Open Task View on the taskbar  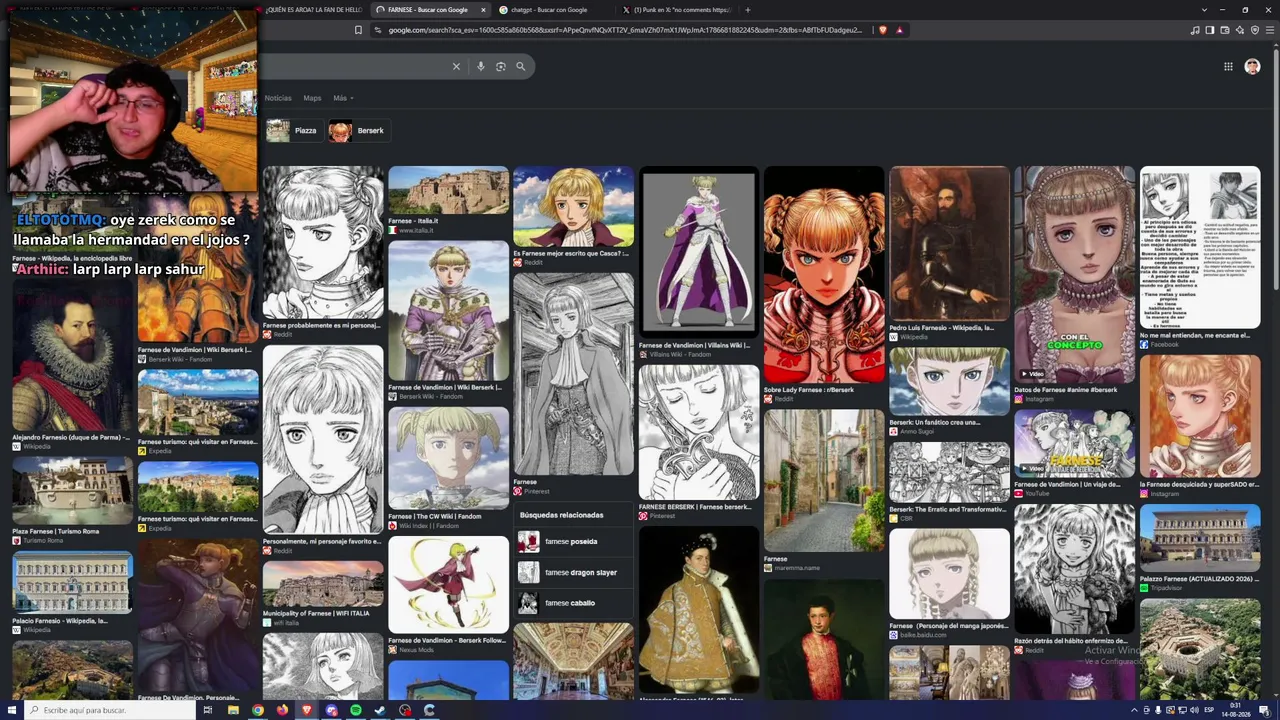[x=208, y=710]
